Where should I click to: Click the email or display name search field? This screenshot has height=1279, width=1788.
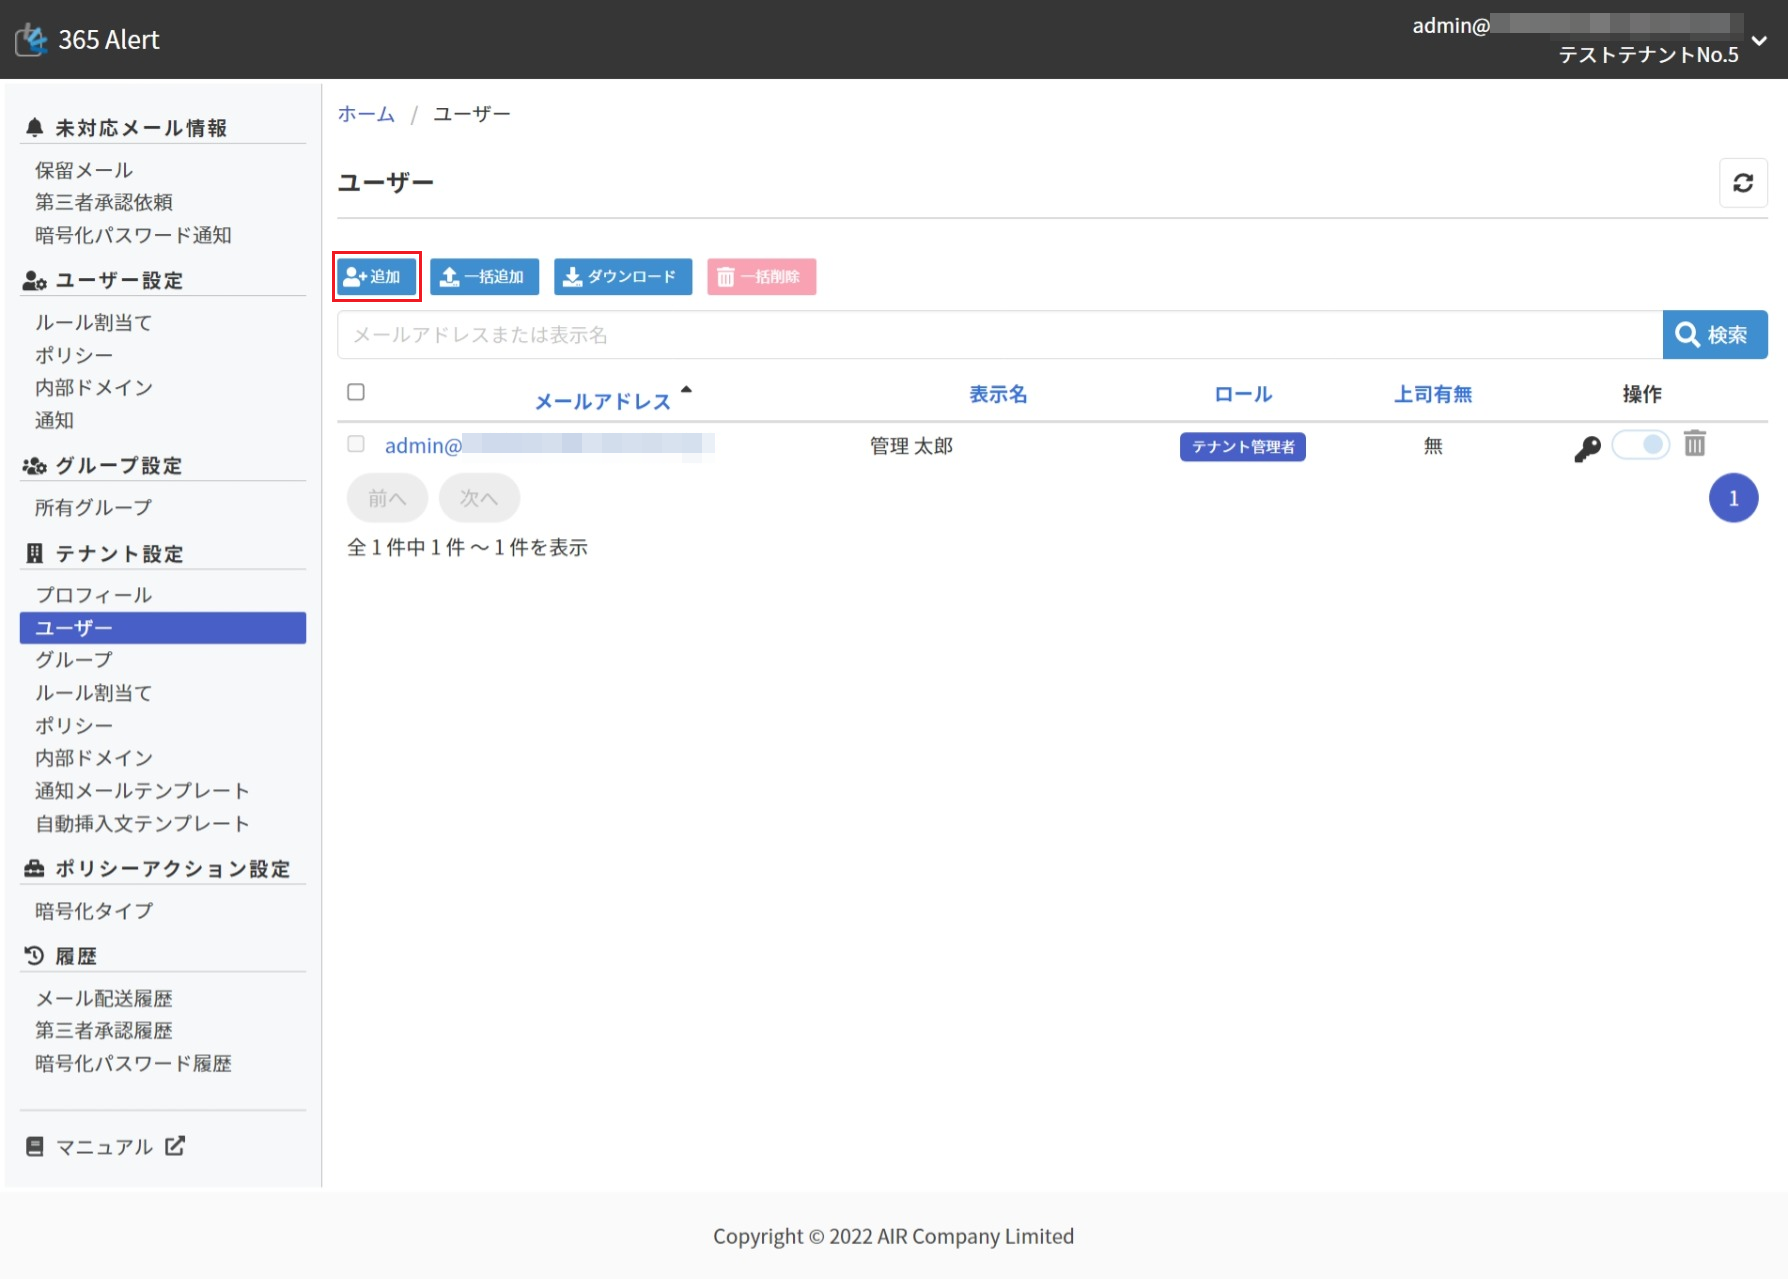999,335
